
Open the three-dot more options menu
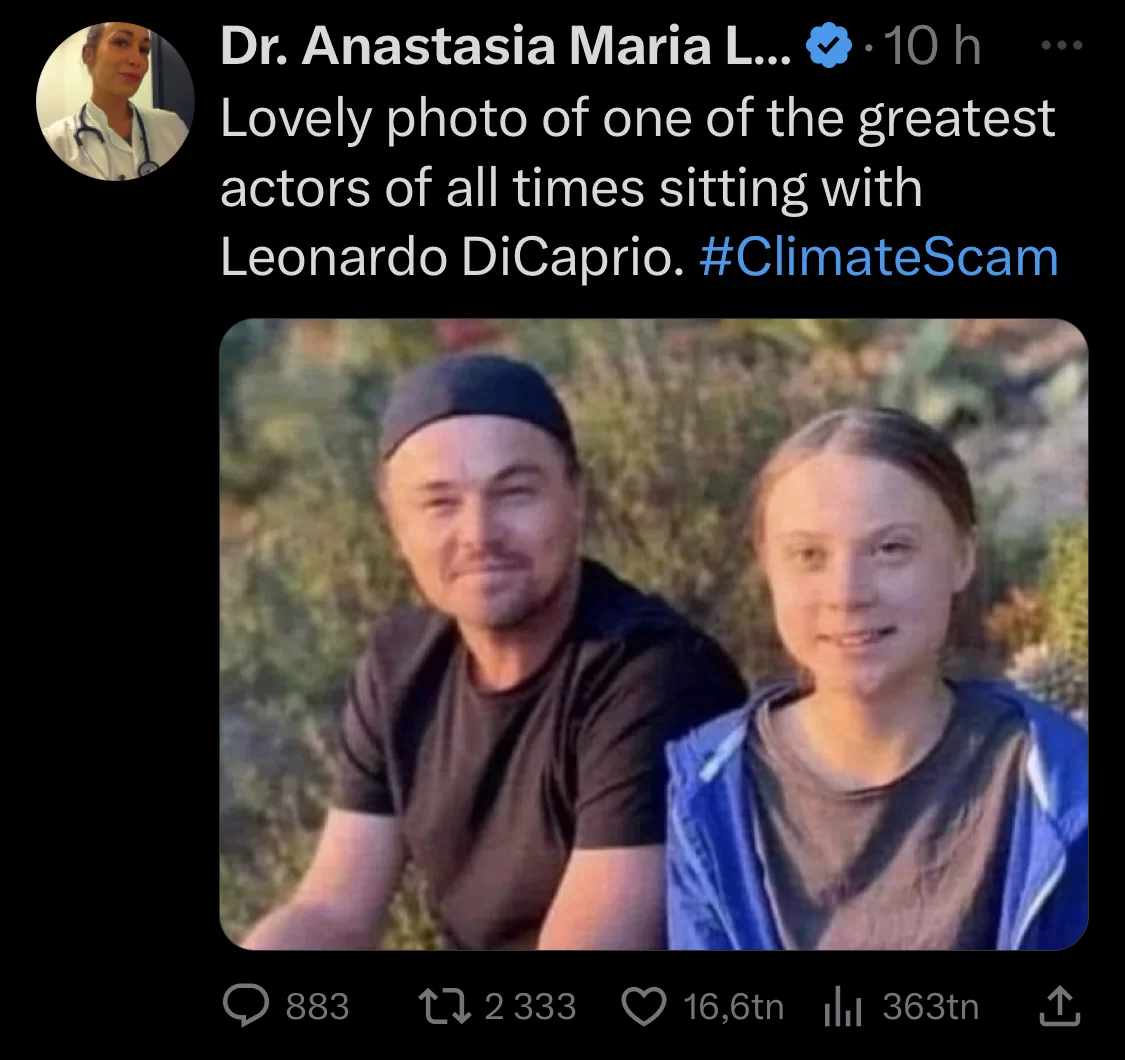coord(1062,47)
